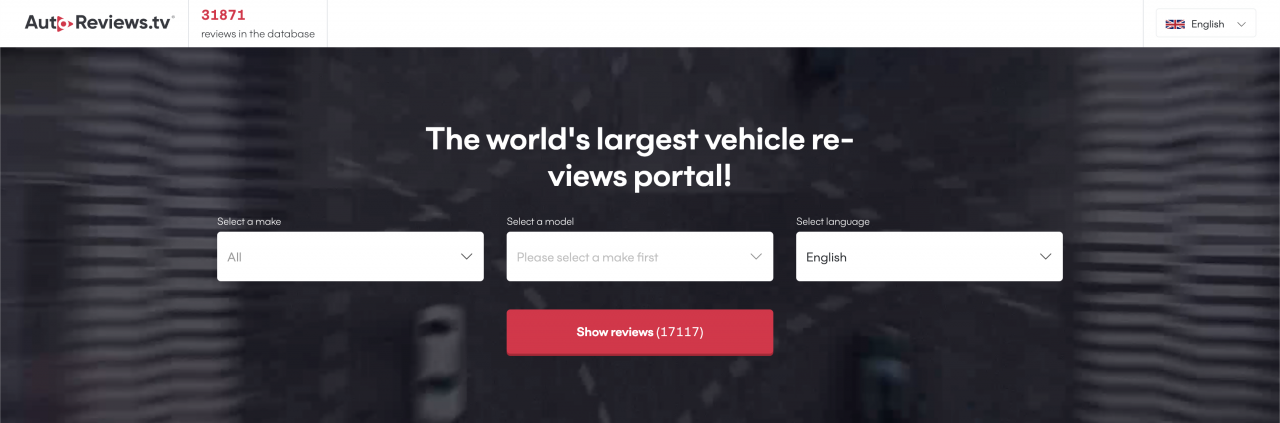The image size is (1280, 423).
Task: Click the 'English' text in header selector
Action: pyautogui.click(x=1208, y=24)
